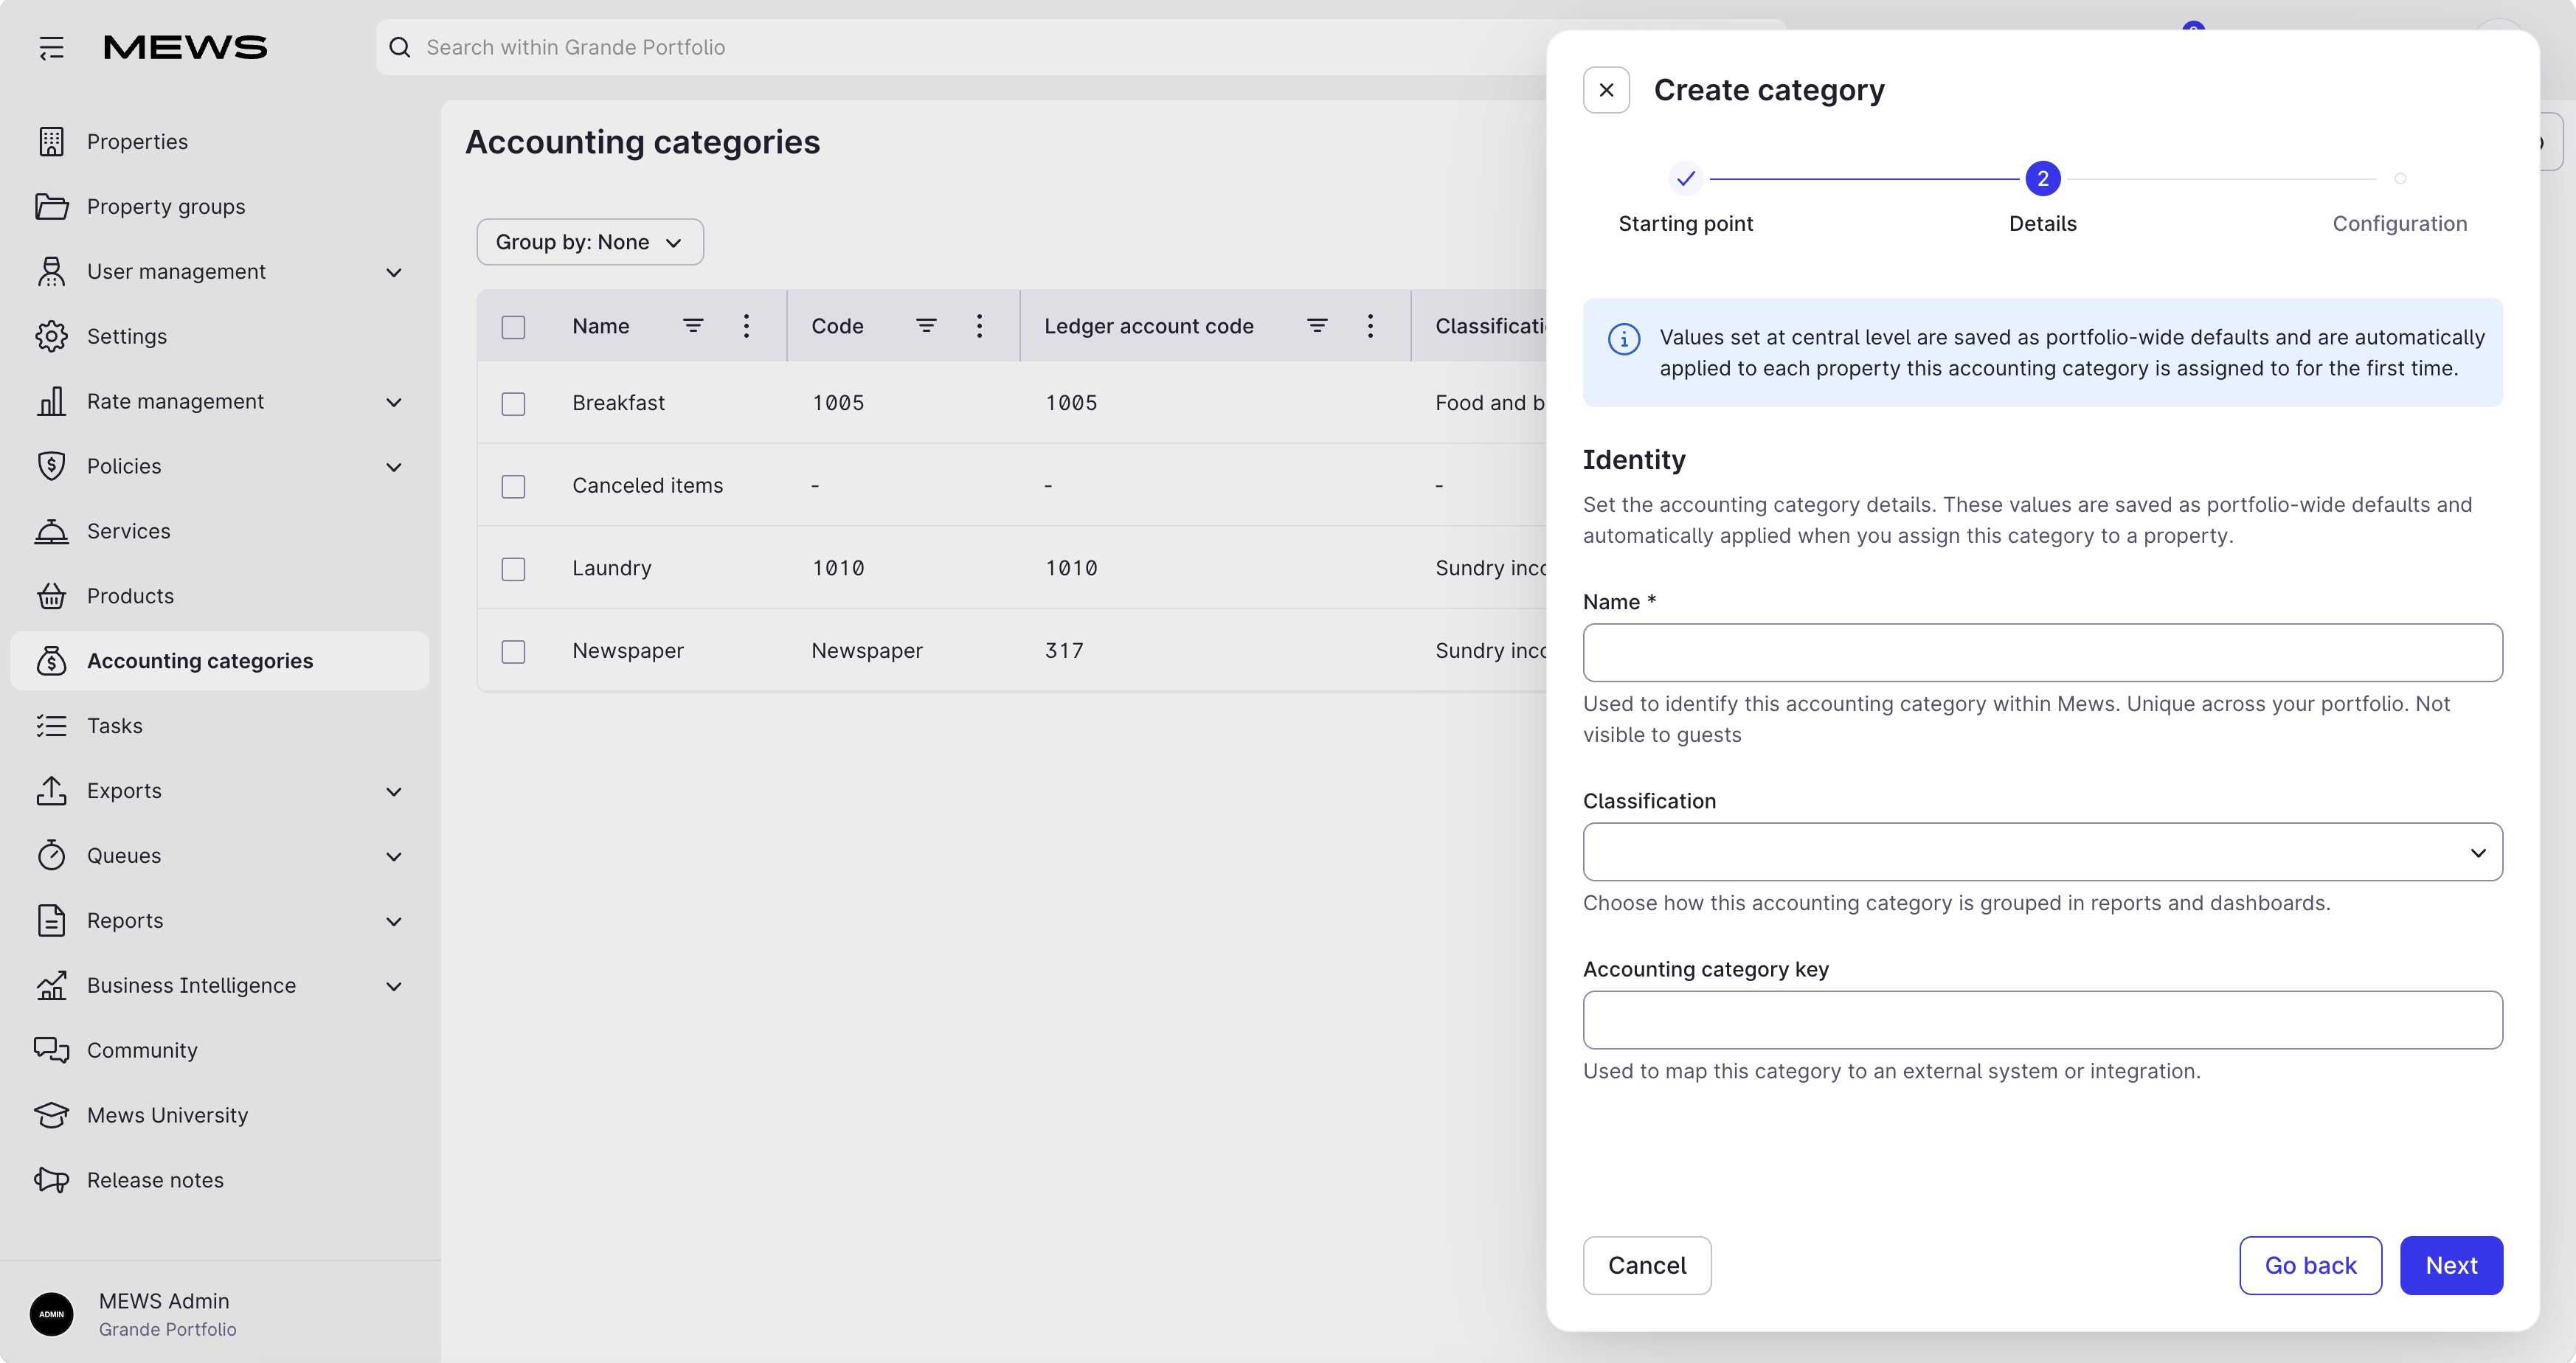Image resolution: width=2576 pixels, height=1363 pixels.
Task: Open Ledger account code column options menu
Action: (1370, 326)
